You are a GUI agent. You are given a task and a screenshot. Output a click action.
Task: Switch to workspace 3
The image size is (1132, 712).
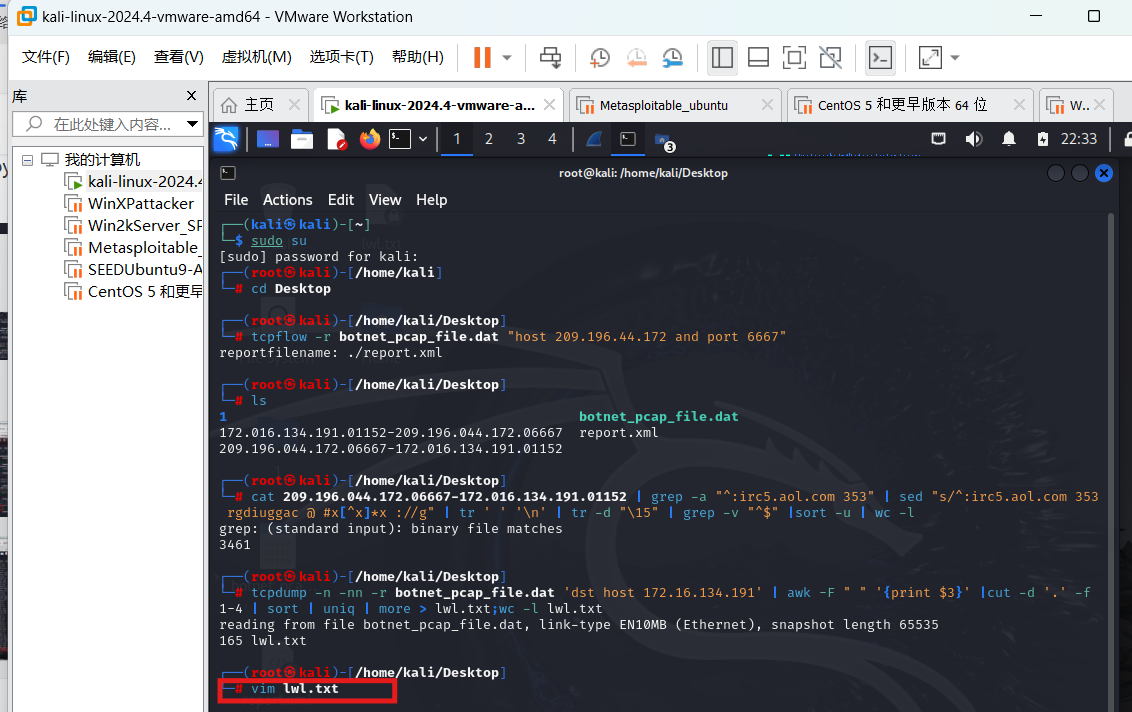(x=521, y=139)
